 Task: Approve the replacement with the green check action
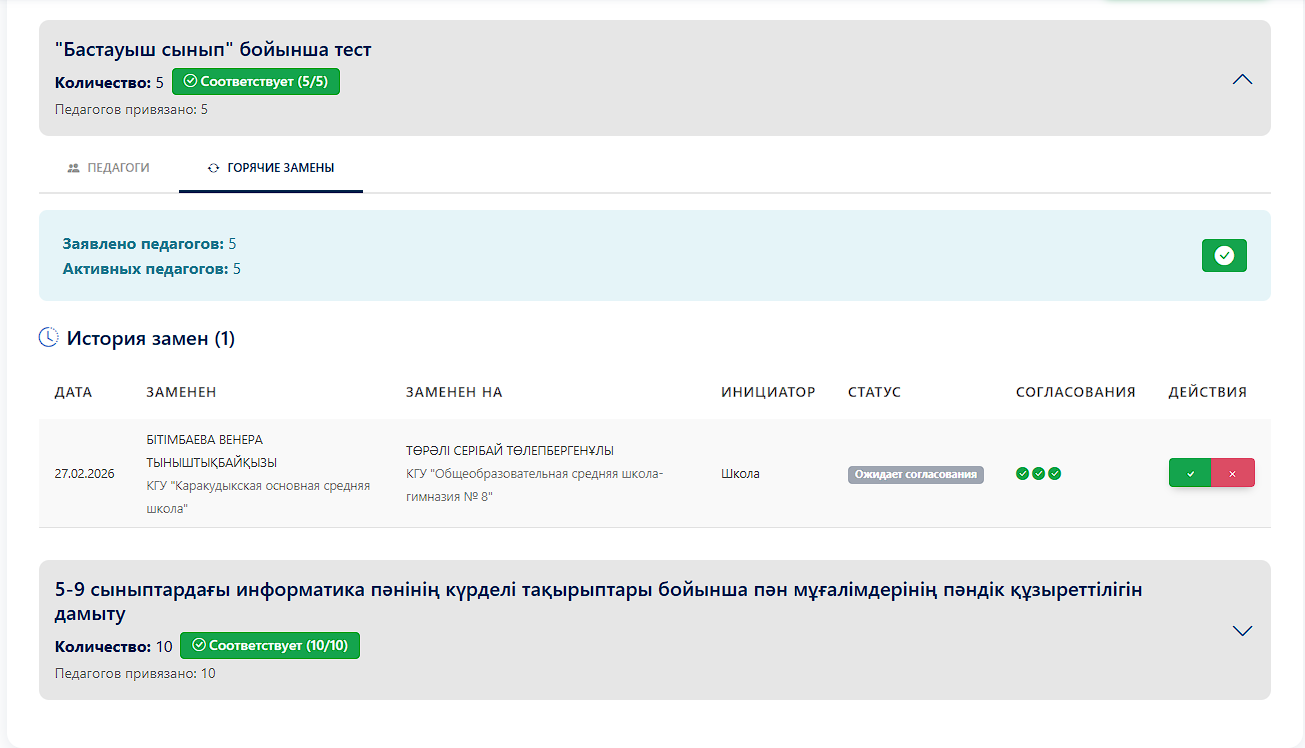(1190, 472)
